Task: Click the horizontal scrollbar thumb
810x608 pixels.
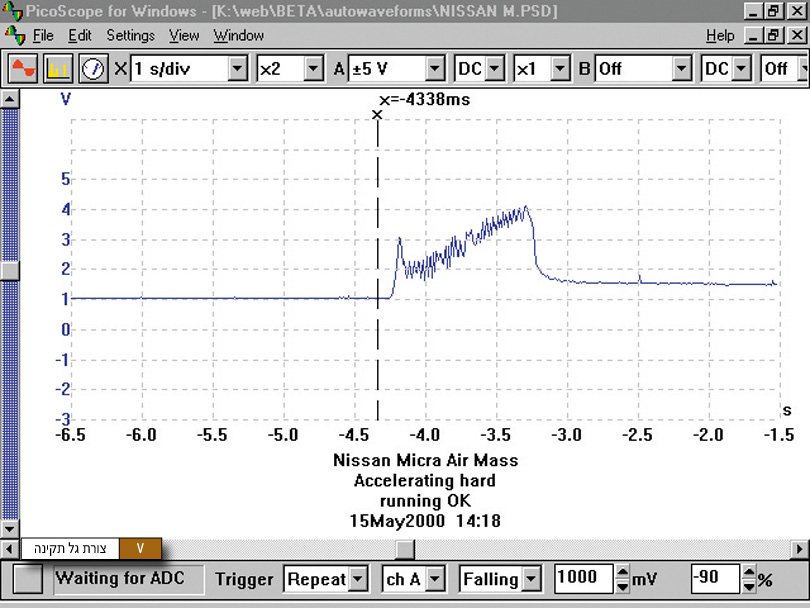Action: 403,549
